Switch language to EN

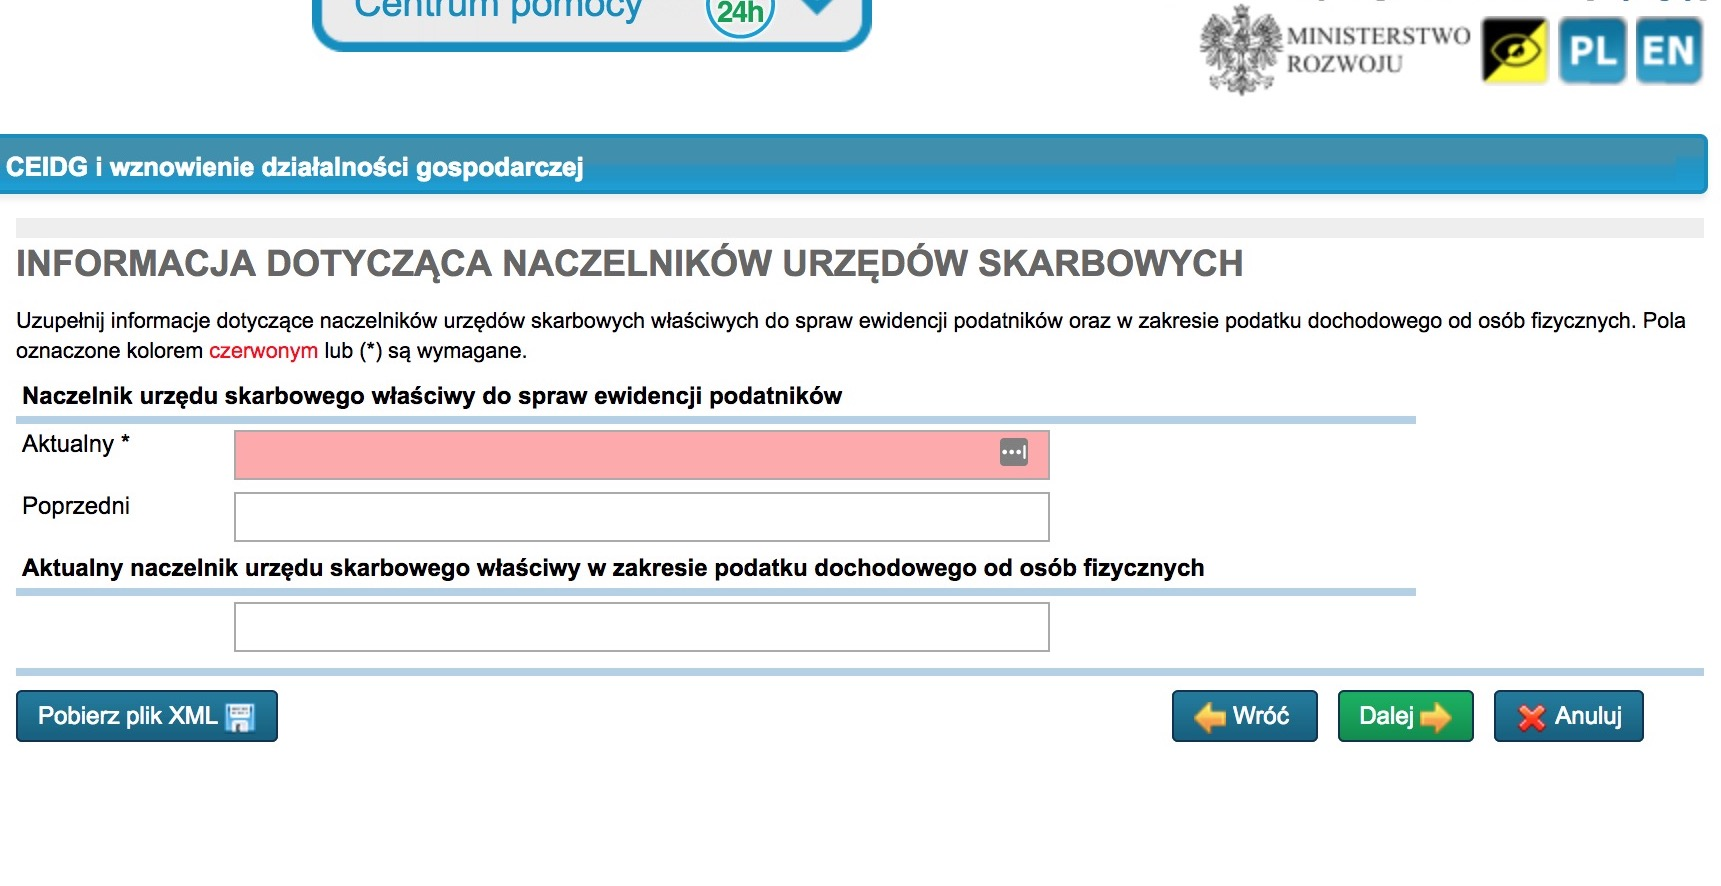coord(1668,50)
